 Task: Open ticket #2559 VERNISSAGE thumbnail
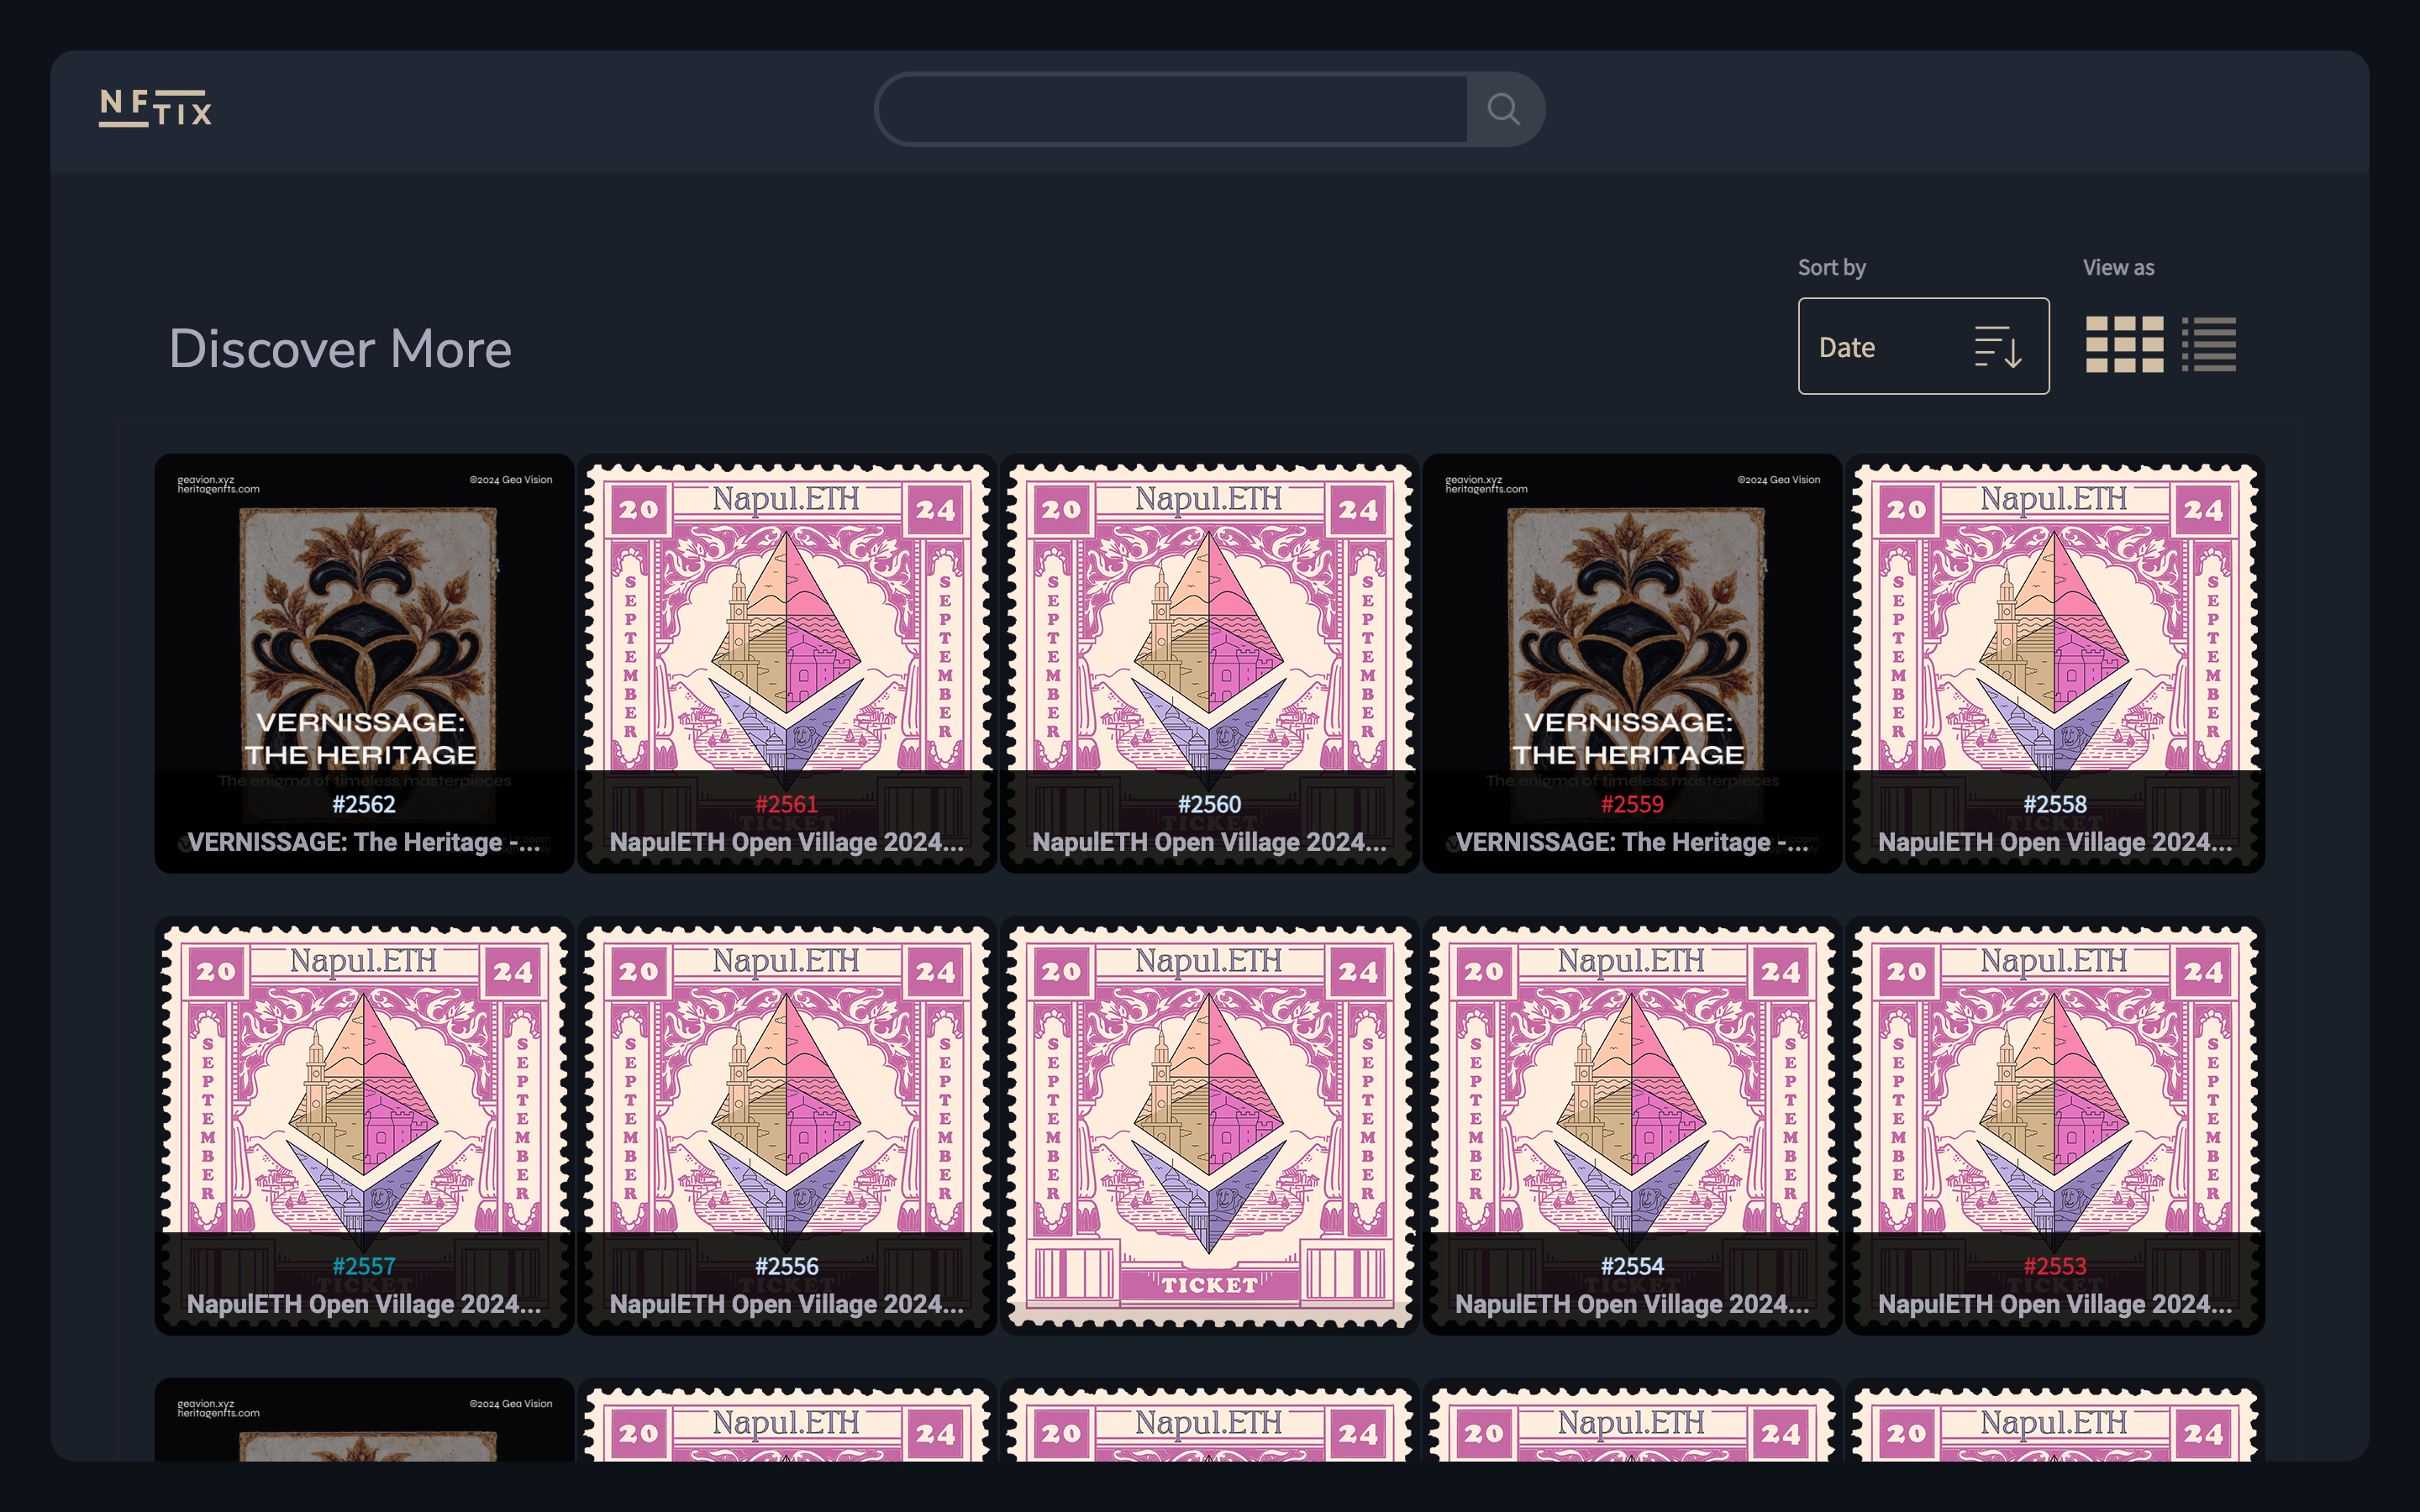1632,620
